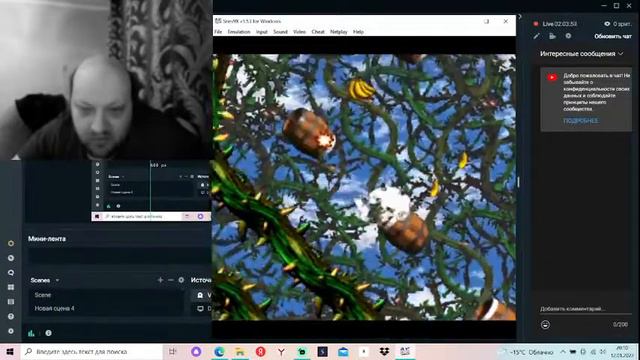Remove scene with the minus icon
640x360 pixels.
coord(171,280)
